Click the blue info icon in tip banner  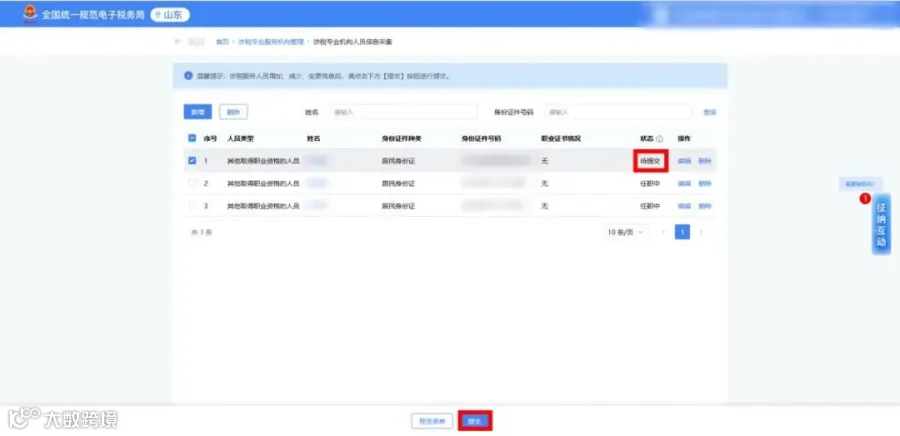[188, 76]
